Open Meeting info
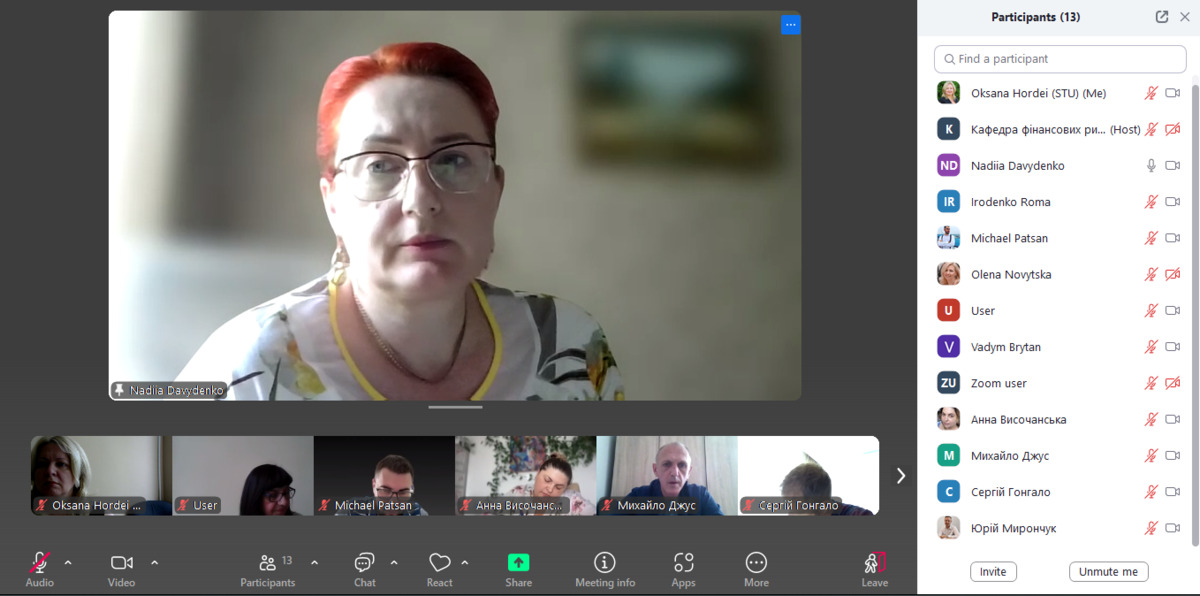The height and width of the screenshot is (596, 1200). [605, 562]
